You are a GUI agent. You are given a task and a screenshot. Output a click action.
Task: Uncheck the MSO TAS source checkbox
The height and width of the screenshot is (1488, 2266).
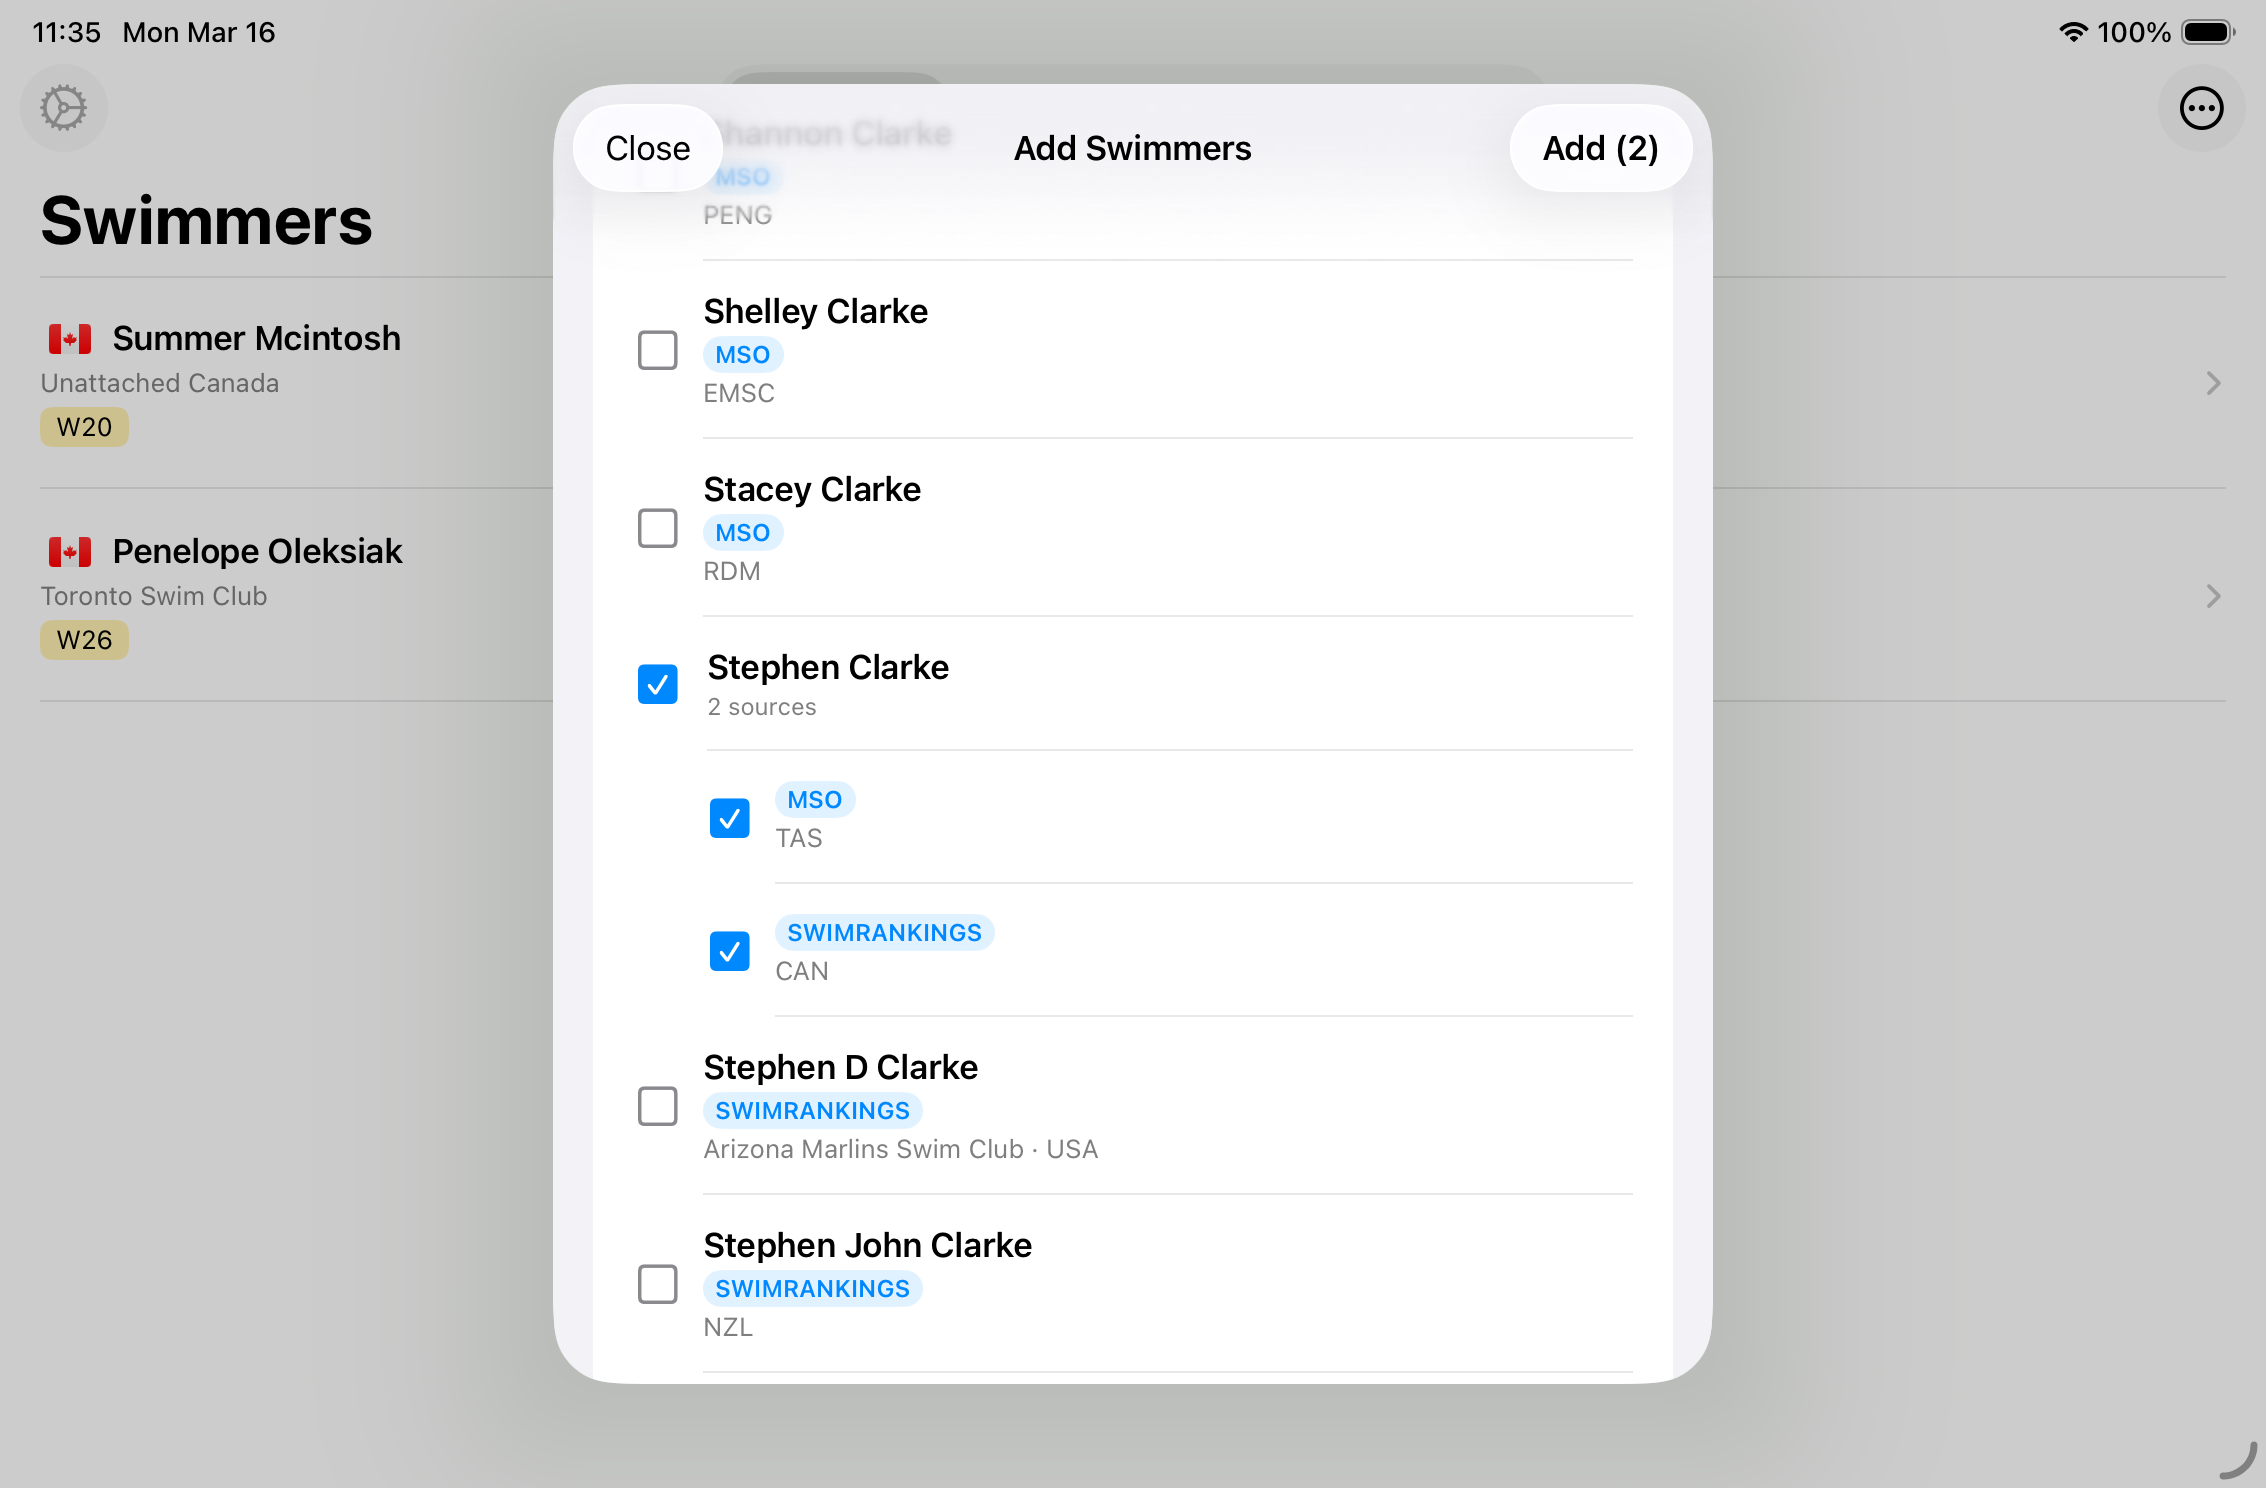[x=729, y=818]
